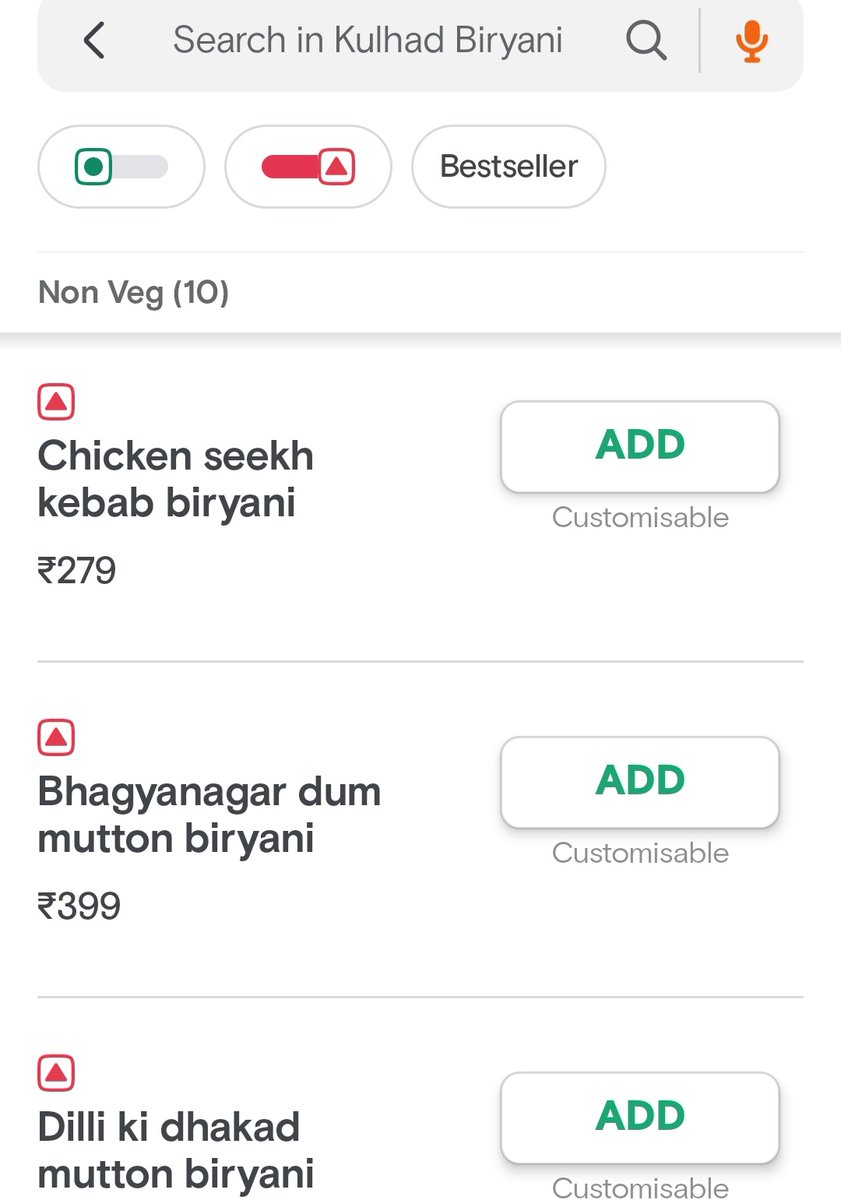Open the Non Veg (10) category header
841x1200 pixels.
click(x=133, y=293)
